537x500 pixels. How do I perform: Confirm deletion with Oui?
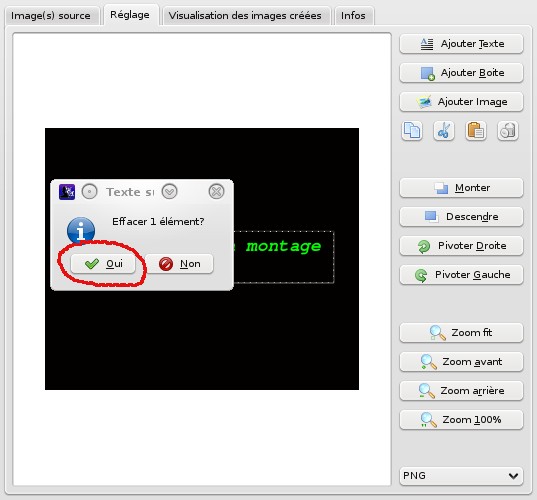coord(103,264)
